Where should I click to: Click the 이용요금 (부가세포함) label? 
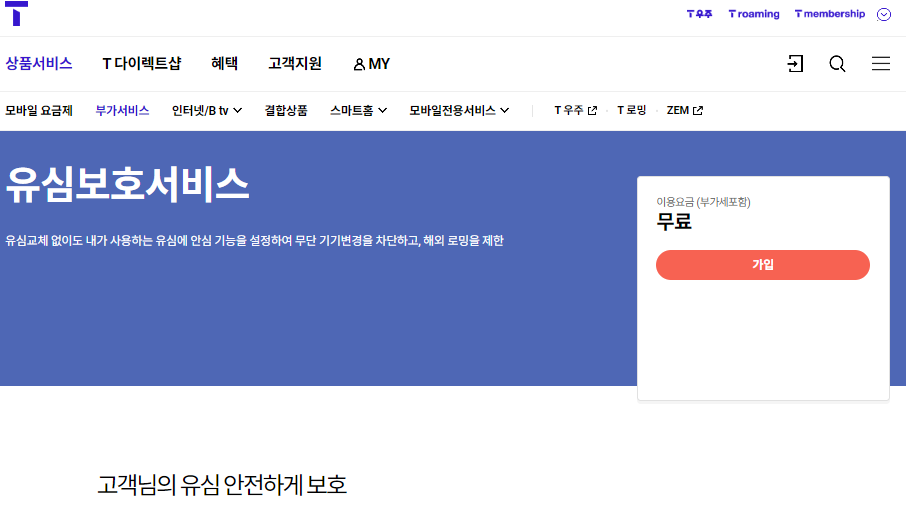703,202
